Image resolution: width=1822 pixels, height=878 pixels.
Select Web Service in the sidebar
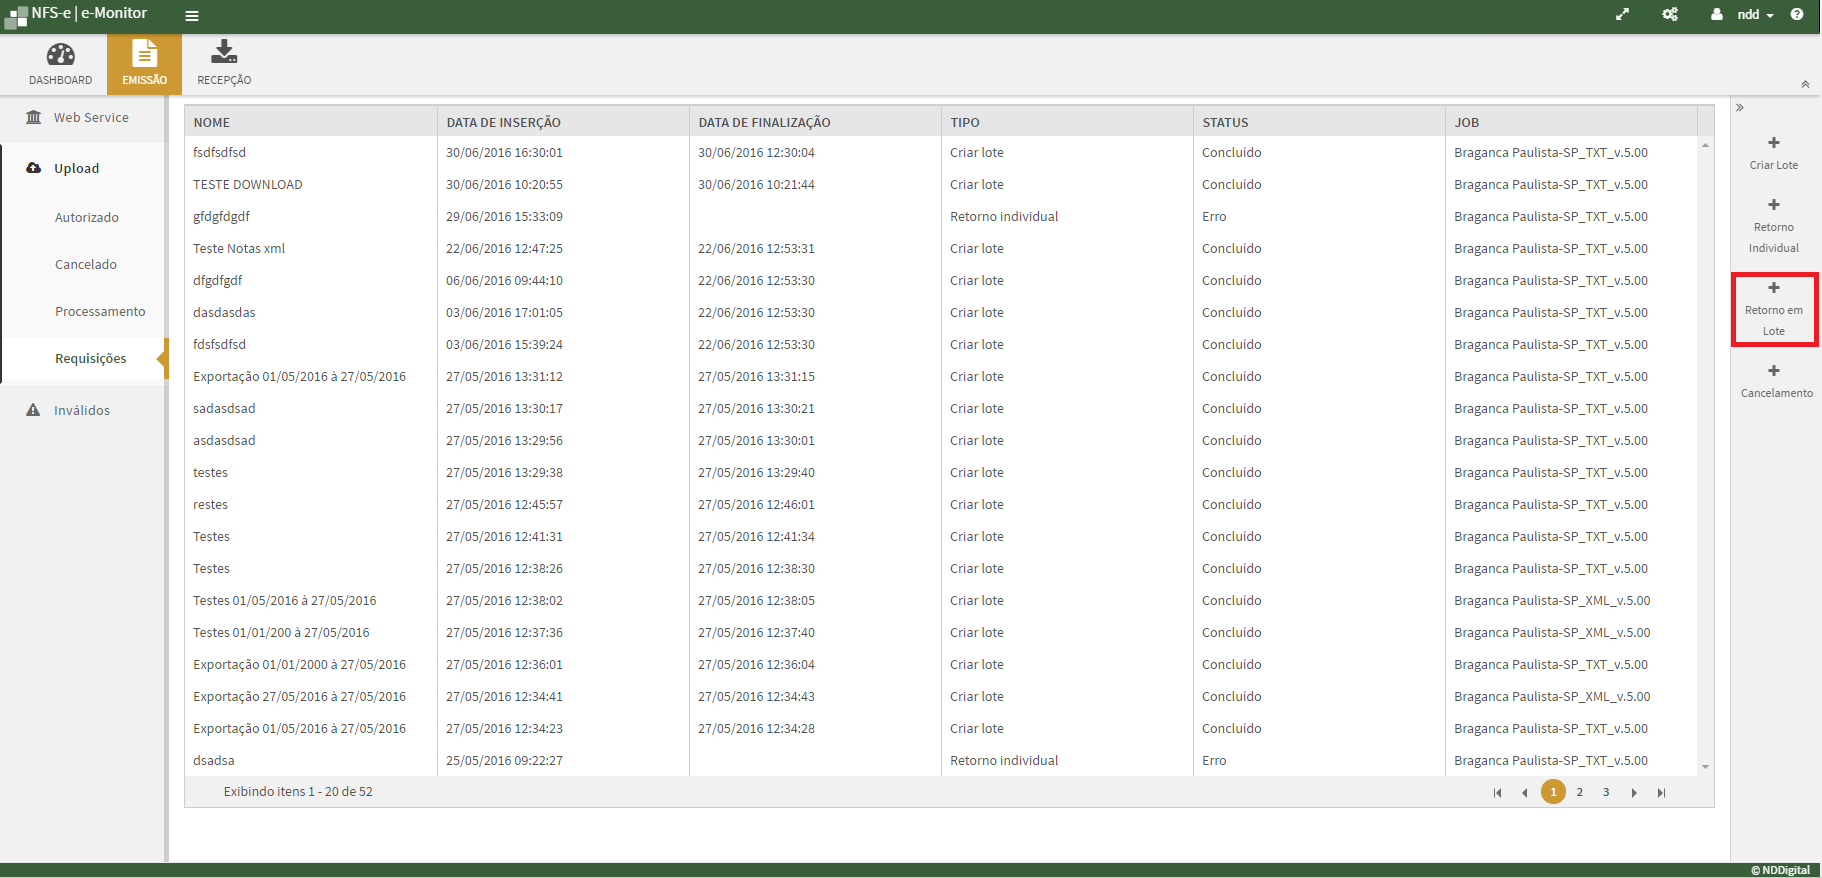(90, 118)
